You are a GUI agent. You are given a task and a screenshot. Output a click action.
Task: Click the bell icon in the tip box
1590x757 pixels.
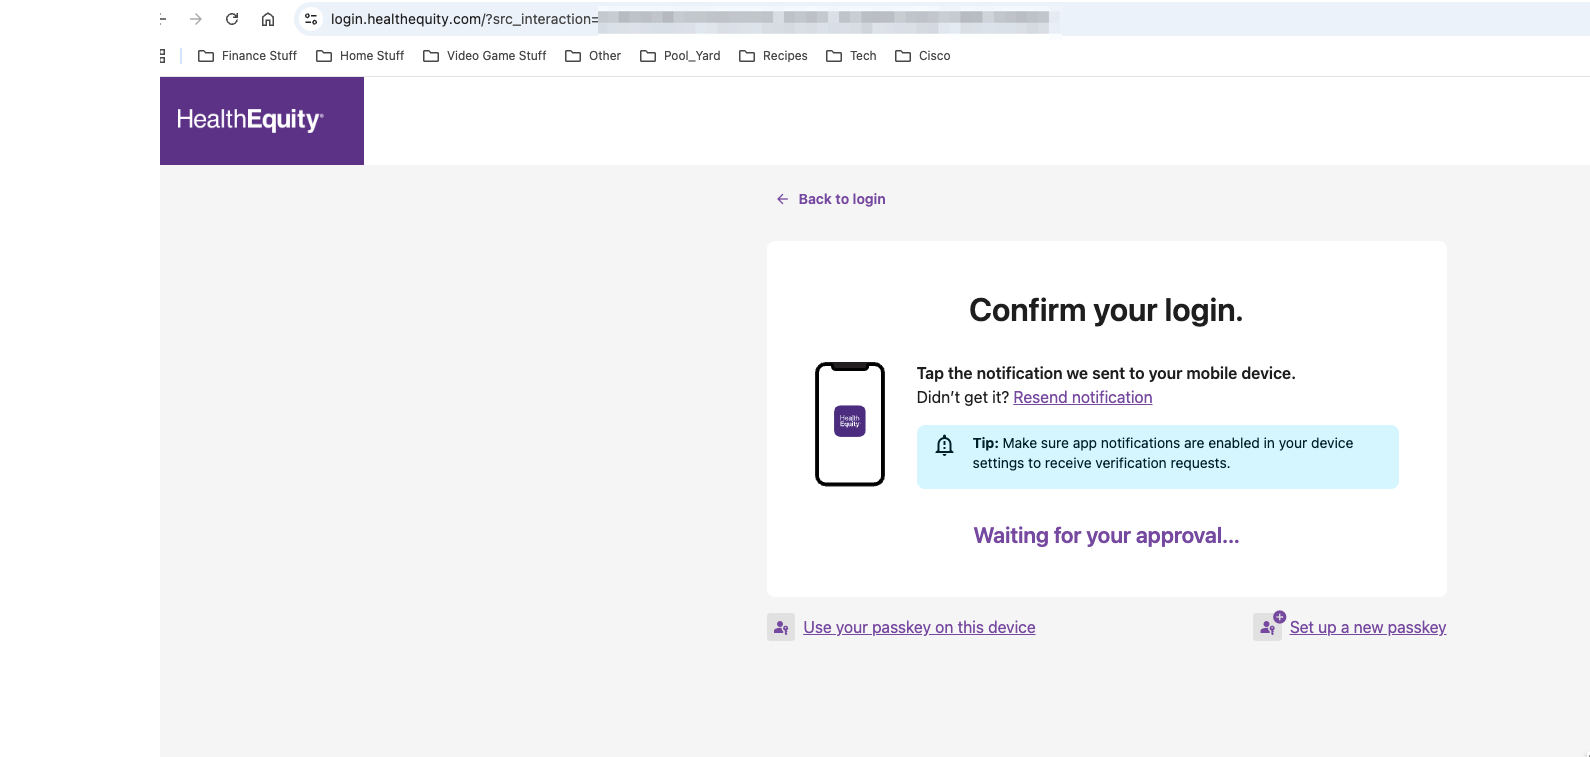tap(944, 445)
